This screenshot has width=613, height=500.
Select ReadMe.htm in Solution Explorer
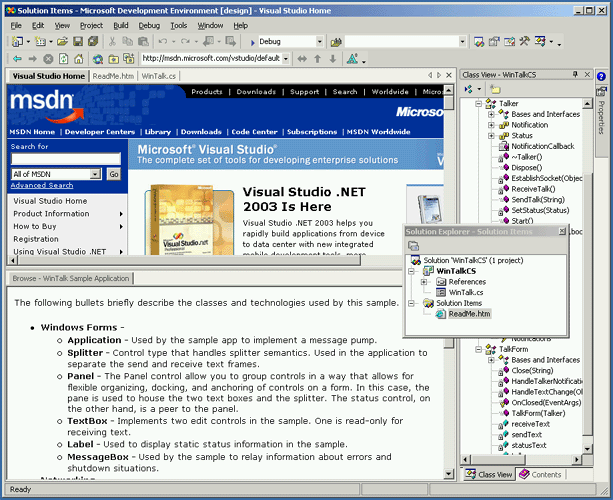point(469,314)
